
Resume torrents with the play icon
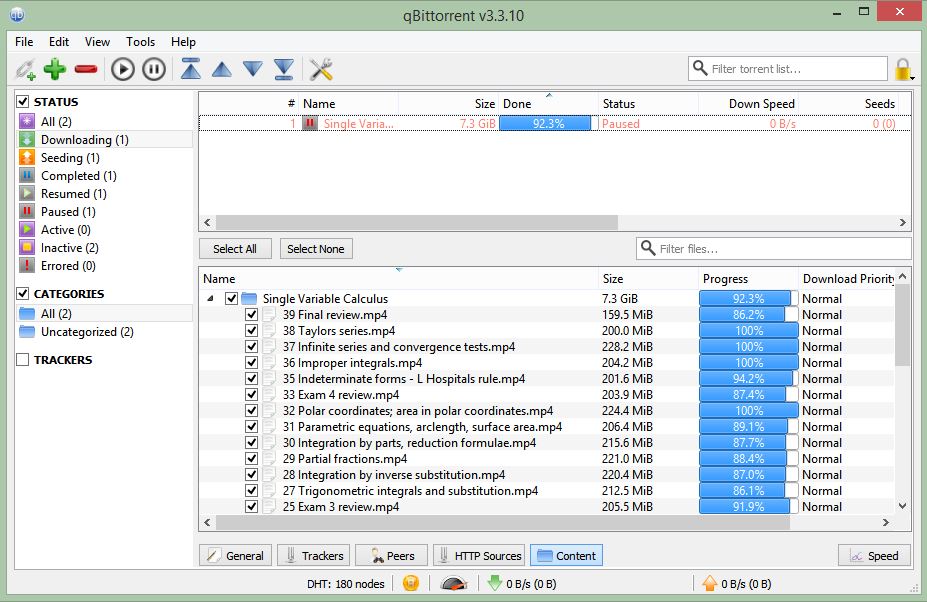point(123,69)
